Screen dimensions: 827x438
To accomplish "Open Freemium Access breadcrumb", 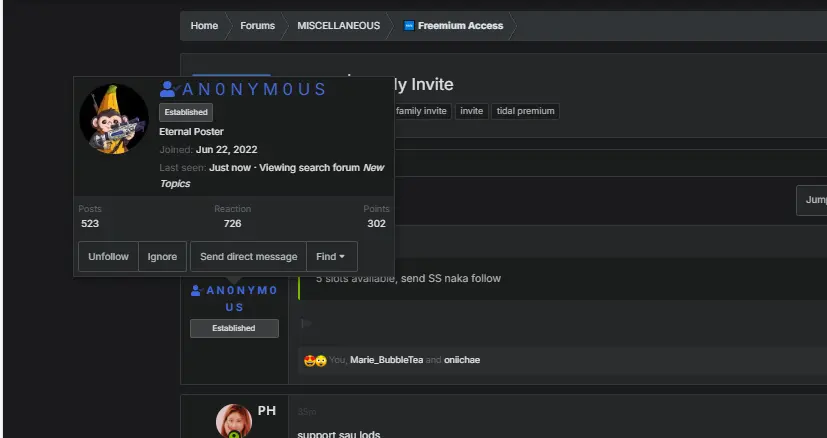I will coord(460,26).
